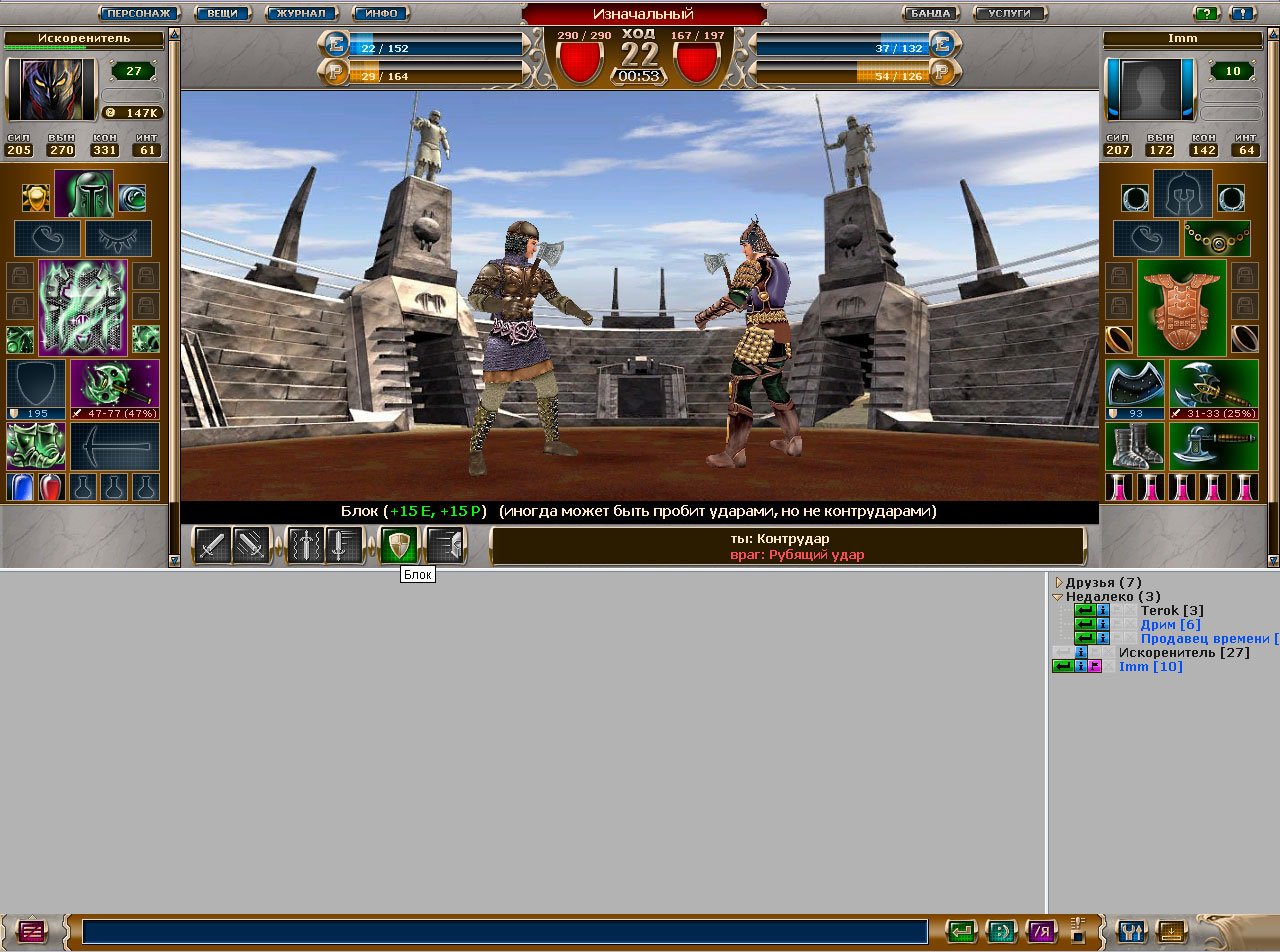
Task: Select the Блок shield action
Action: (x=399, y=546)
